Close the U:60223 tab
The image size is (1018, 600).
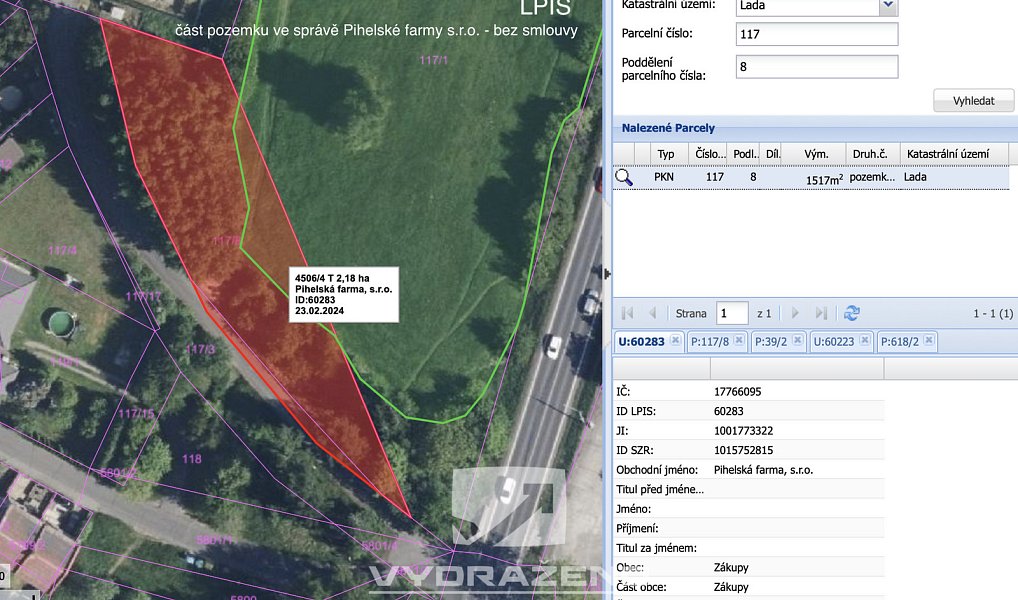[865, 340]
